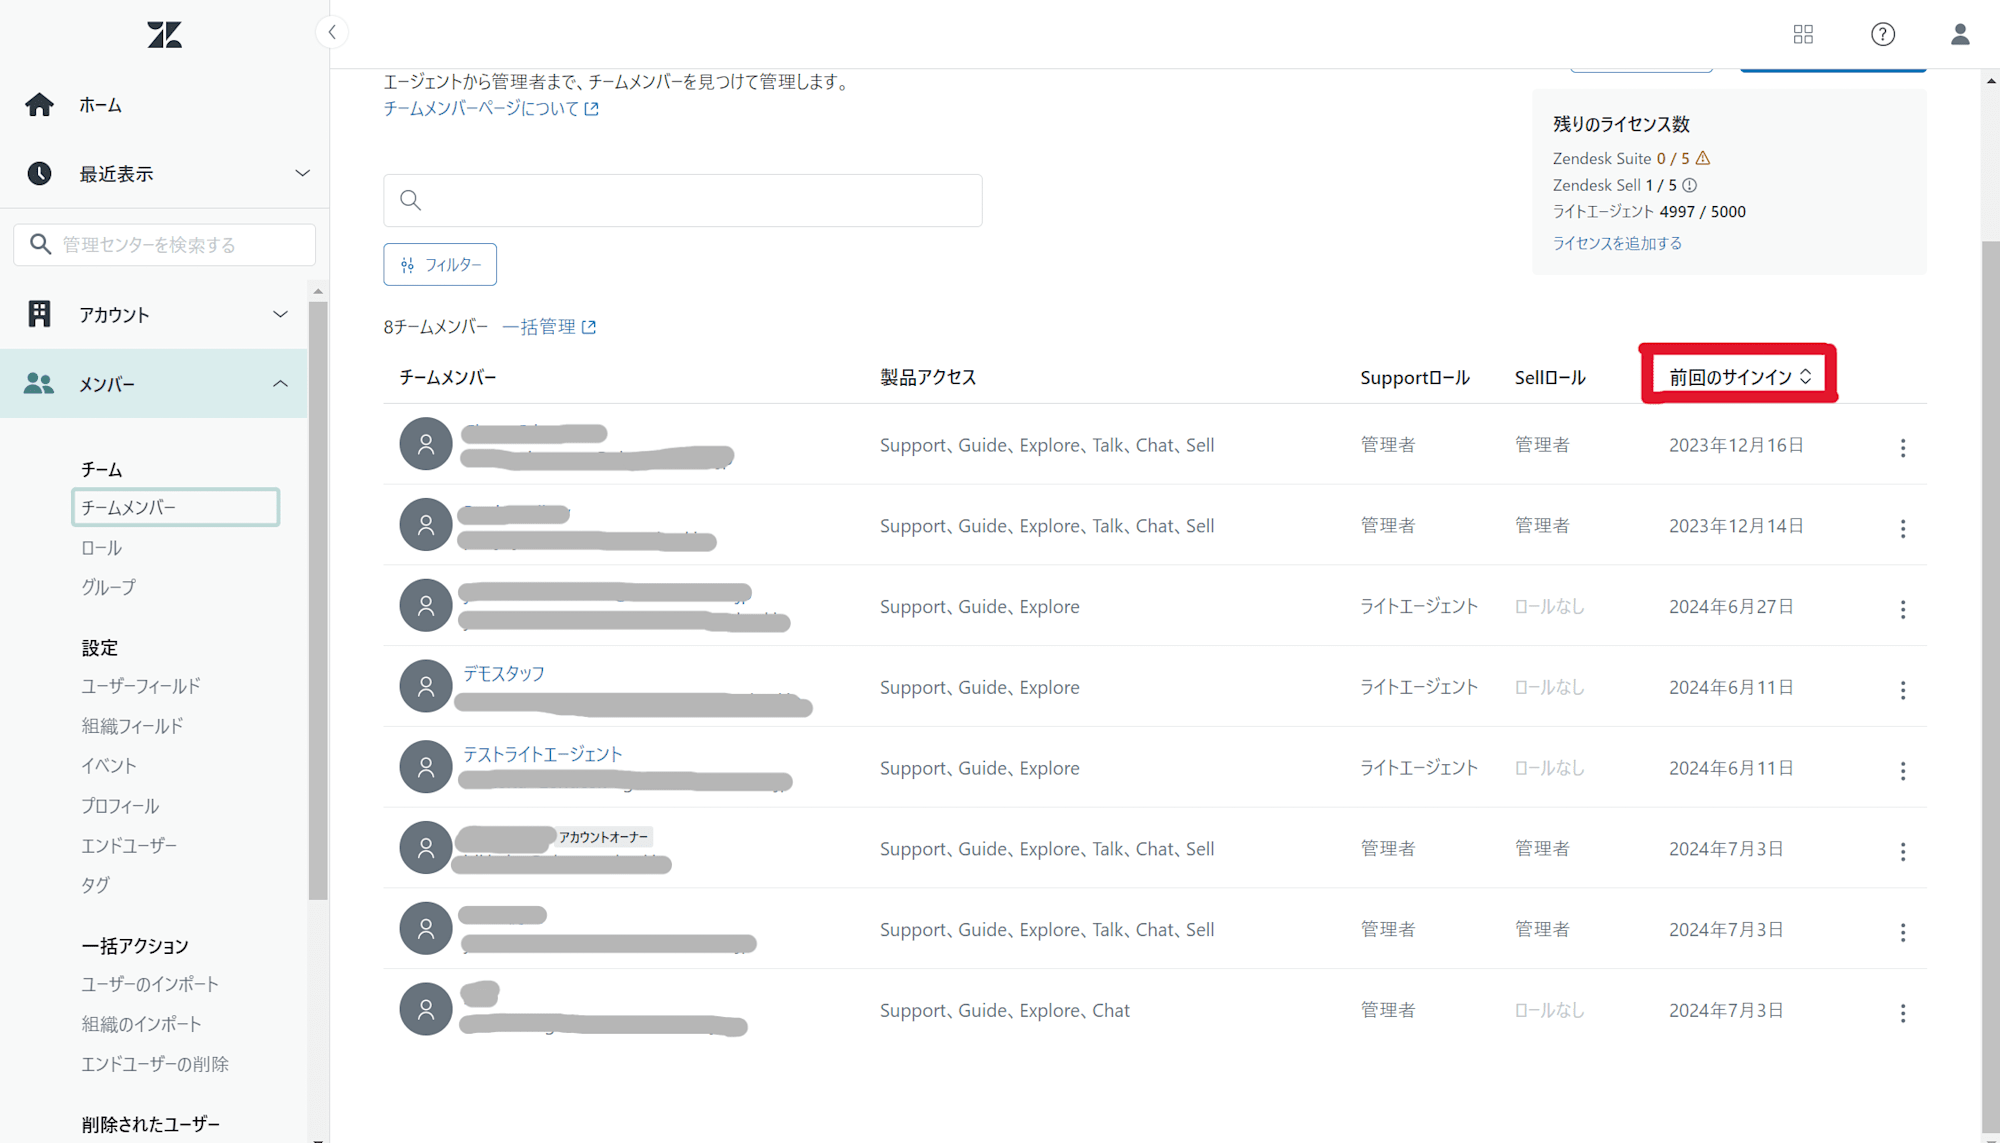Image resolution: width=2000 pixels, height=1143 pixels.
Task: Open the Zendesk products grid icon
Action: (x=1803, y=35)
